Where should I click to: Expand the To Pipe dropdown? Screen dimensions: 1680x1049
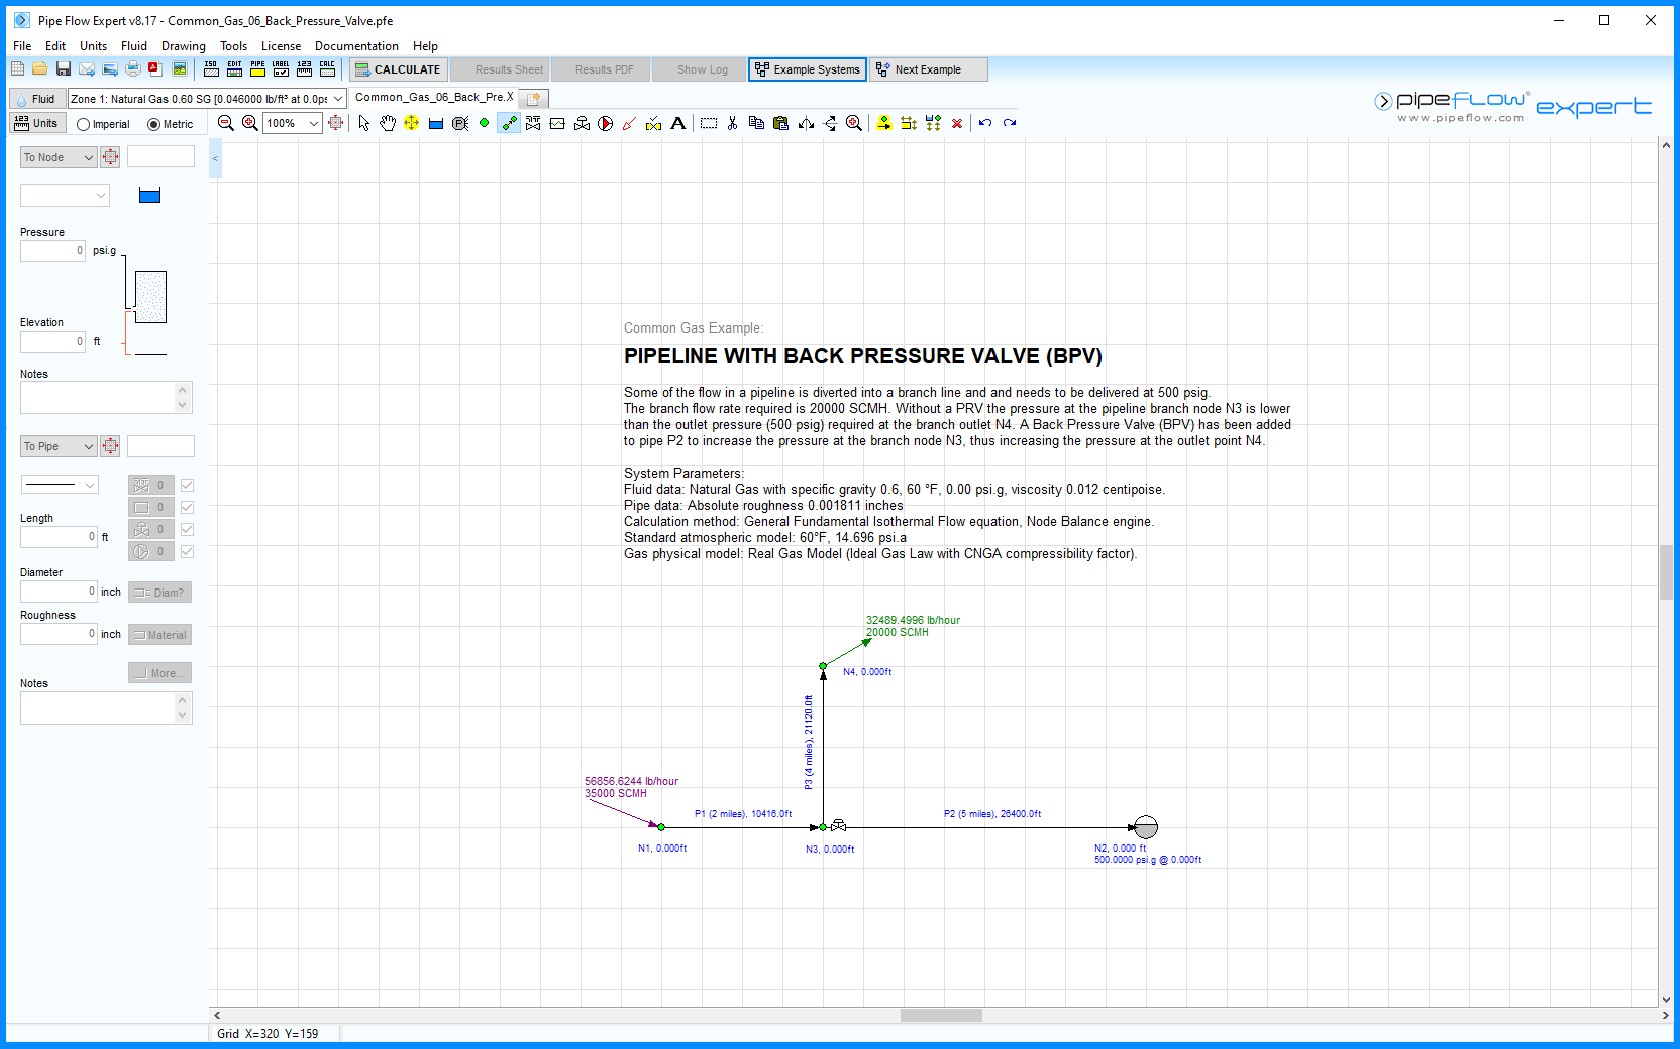click(x=58, y=446)
